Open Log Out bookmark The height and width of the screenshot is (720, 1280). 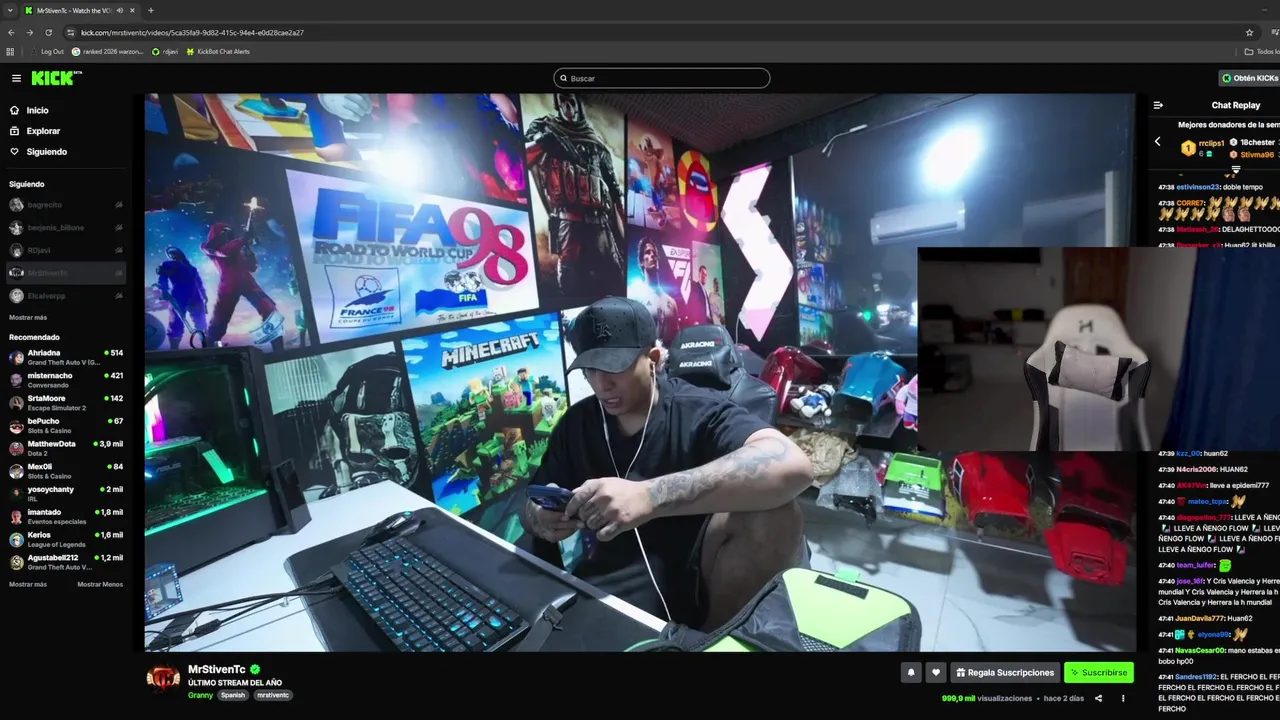point(47,51)
